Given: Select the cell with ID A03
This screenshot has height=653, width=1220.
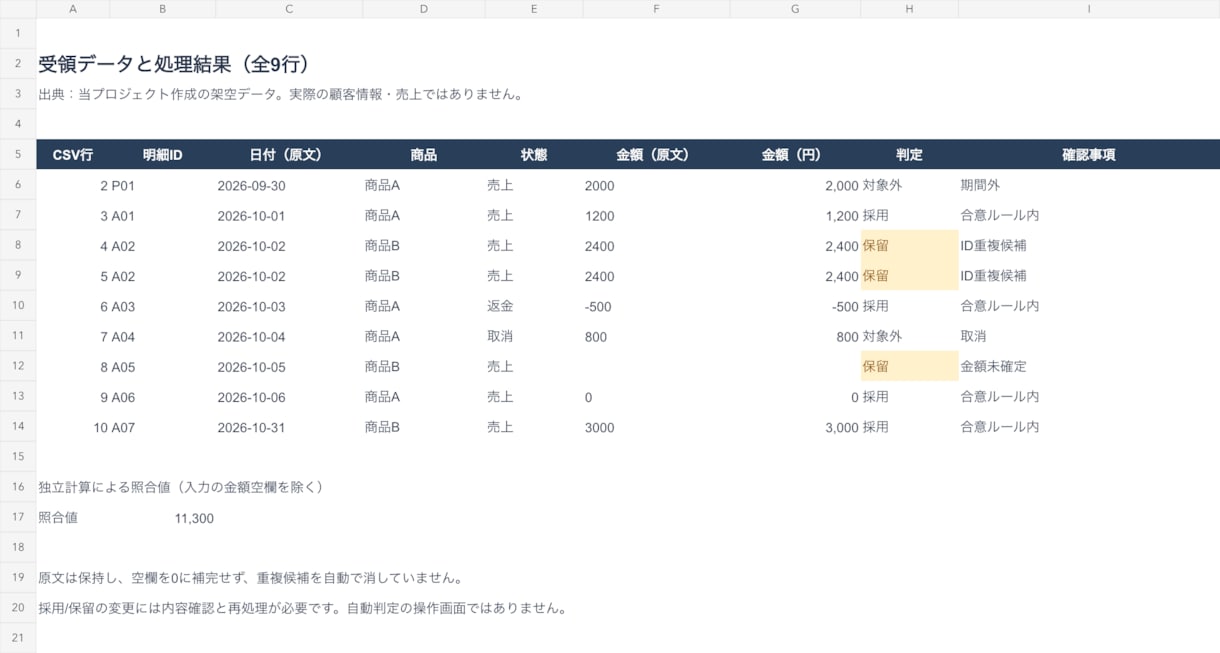Looking at the screenshot, I should (163, 307).
